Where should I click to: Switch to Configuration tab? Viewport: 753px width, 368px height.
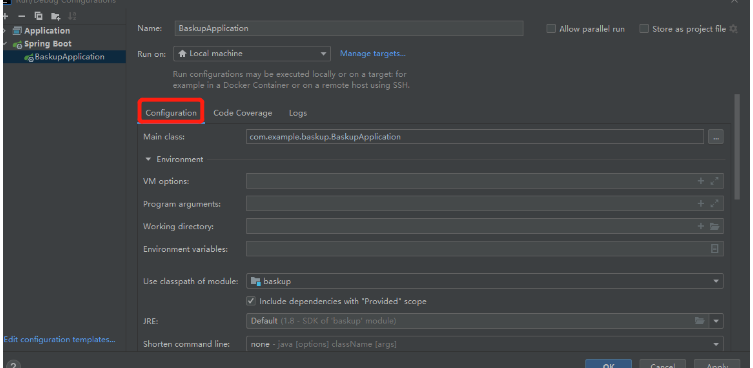171,113
